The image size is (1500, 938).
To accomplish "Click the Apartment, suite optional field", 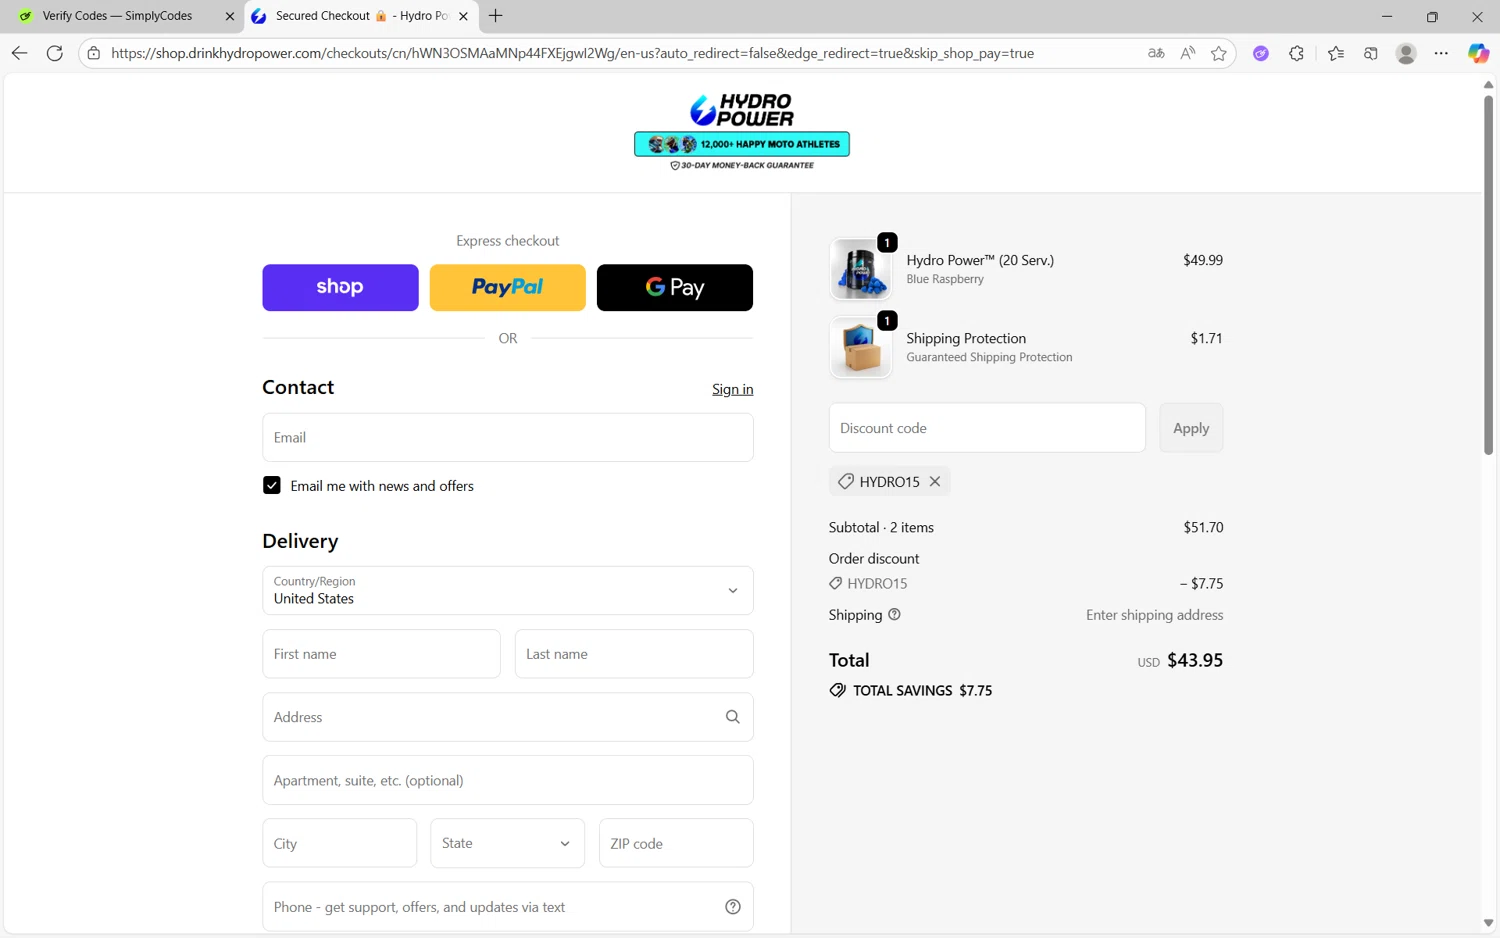I will click(508, 780).
